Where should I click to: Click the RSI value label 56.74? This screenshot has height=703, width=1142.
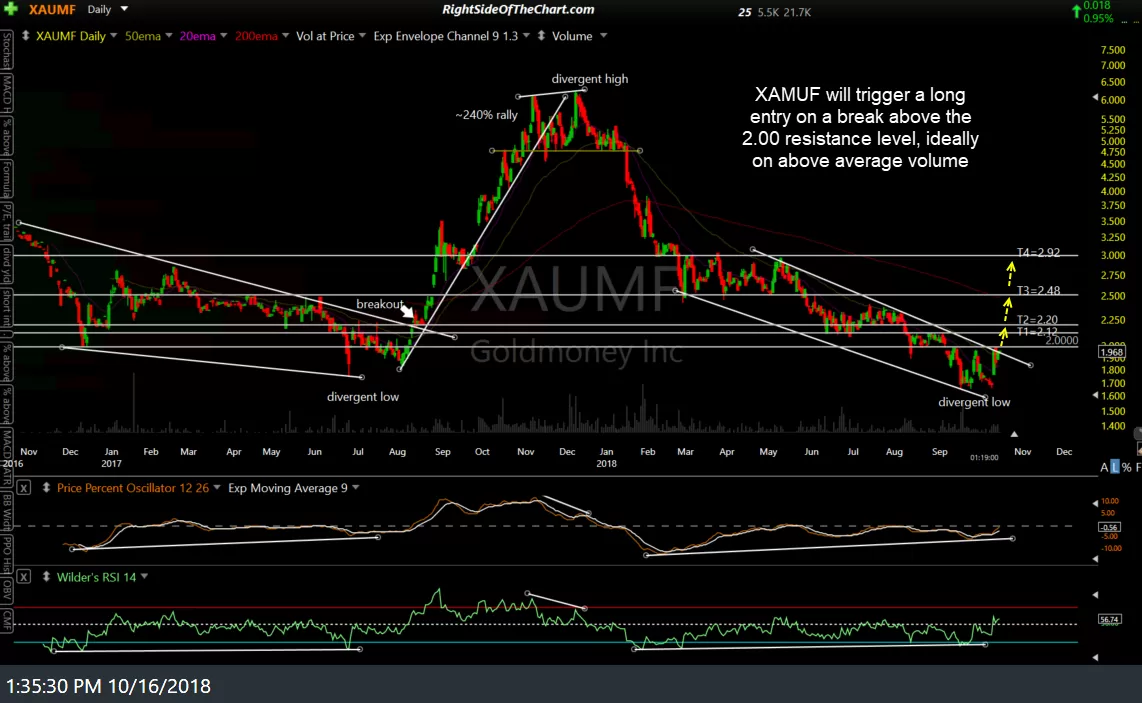point(1108,620)
